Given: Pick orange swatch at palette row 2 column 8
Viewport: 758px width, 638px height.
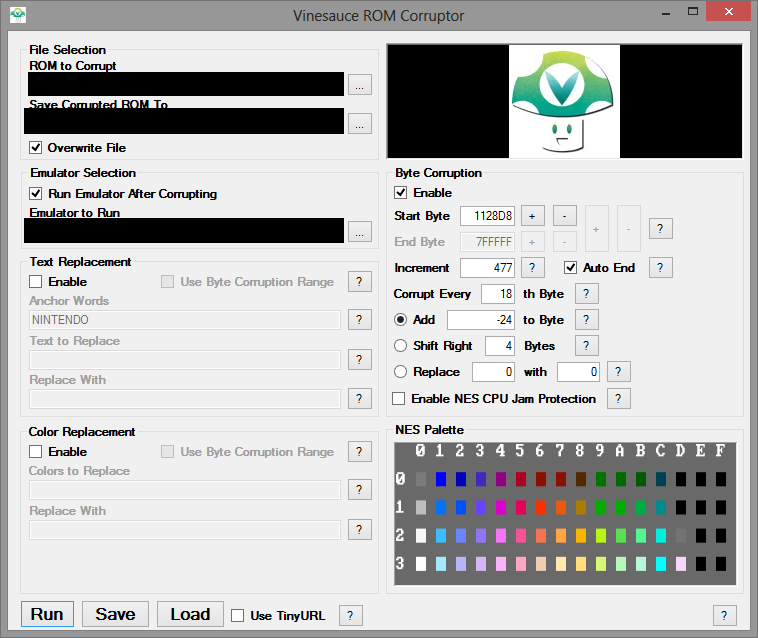Looking at the screenshot, I should pyautogui.click(x=581, y=536).
